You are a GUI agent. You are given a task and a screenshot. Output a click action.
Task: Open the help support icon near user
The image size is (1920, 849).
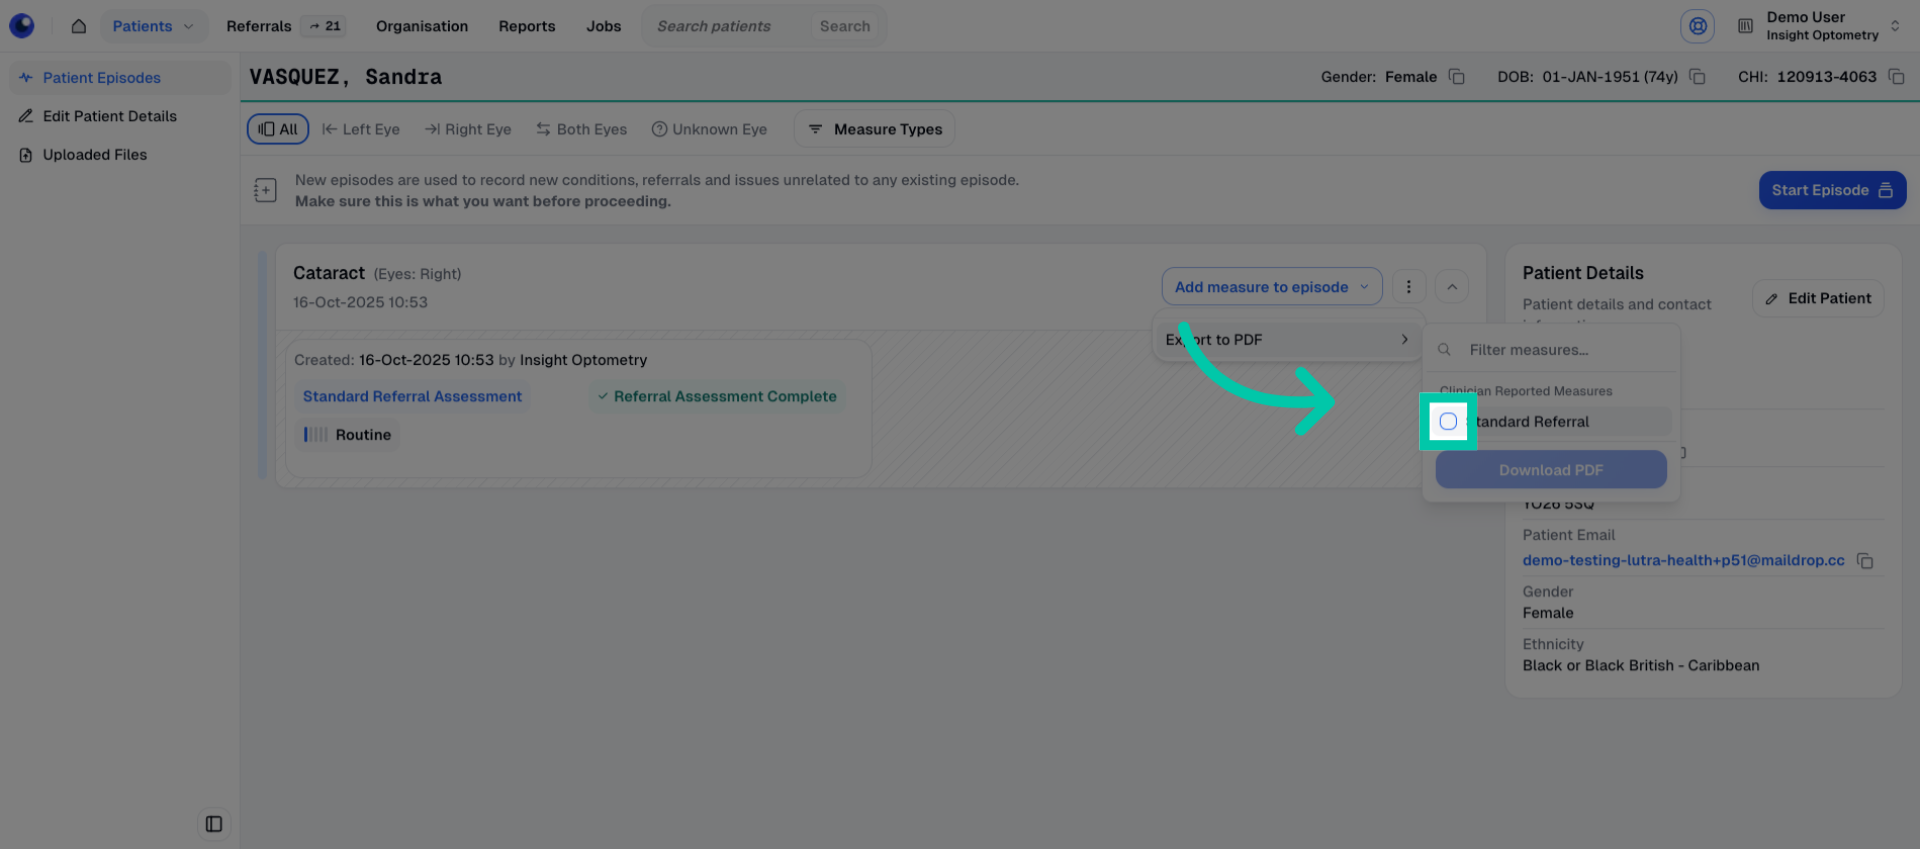1697,26
